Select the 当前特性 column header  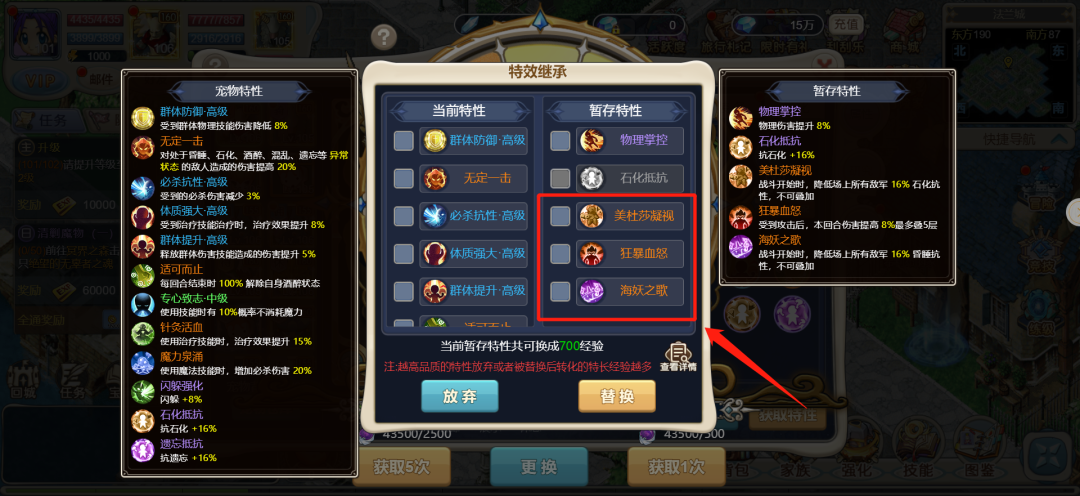click(x=459, y=110)
